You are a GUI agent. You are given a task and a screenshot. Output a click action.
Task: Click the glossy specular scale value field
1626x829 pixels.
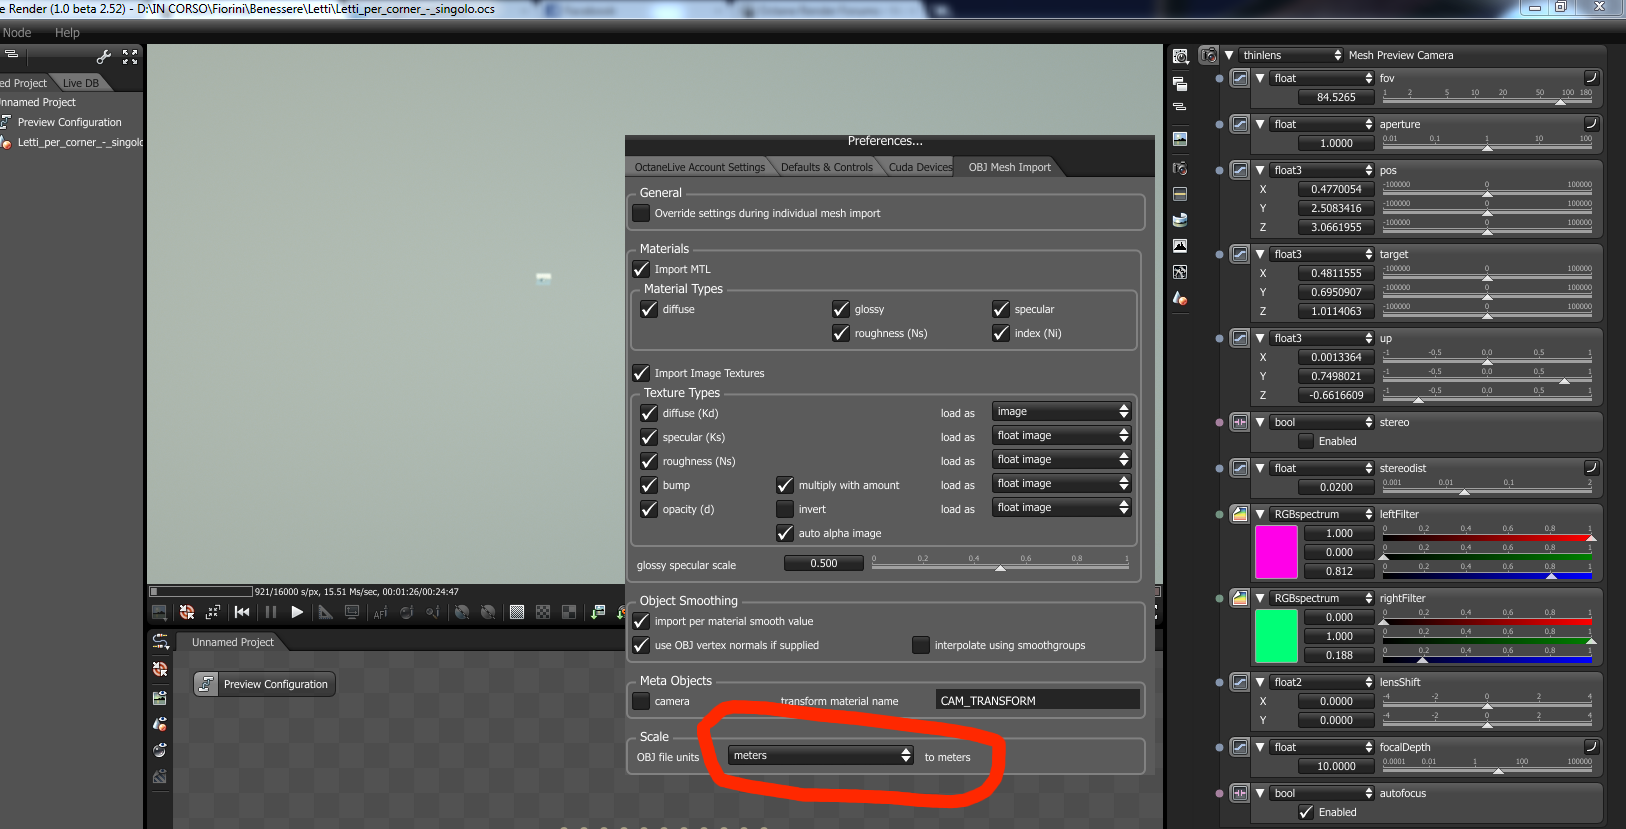coord(824,563)
